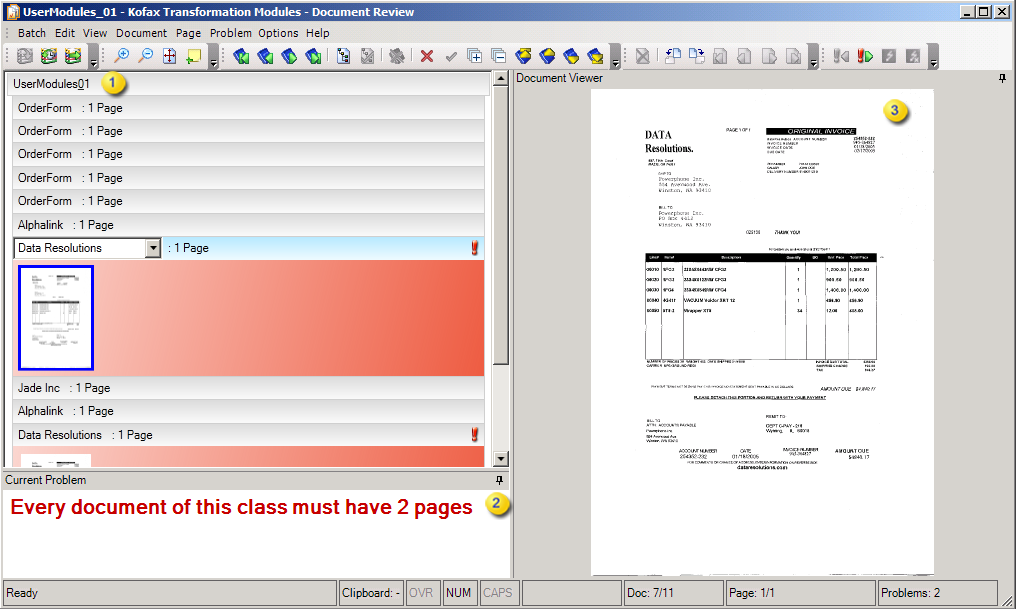Open the Problem menu
Viewport: 1016px width, 609px height.
point(231,33)
